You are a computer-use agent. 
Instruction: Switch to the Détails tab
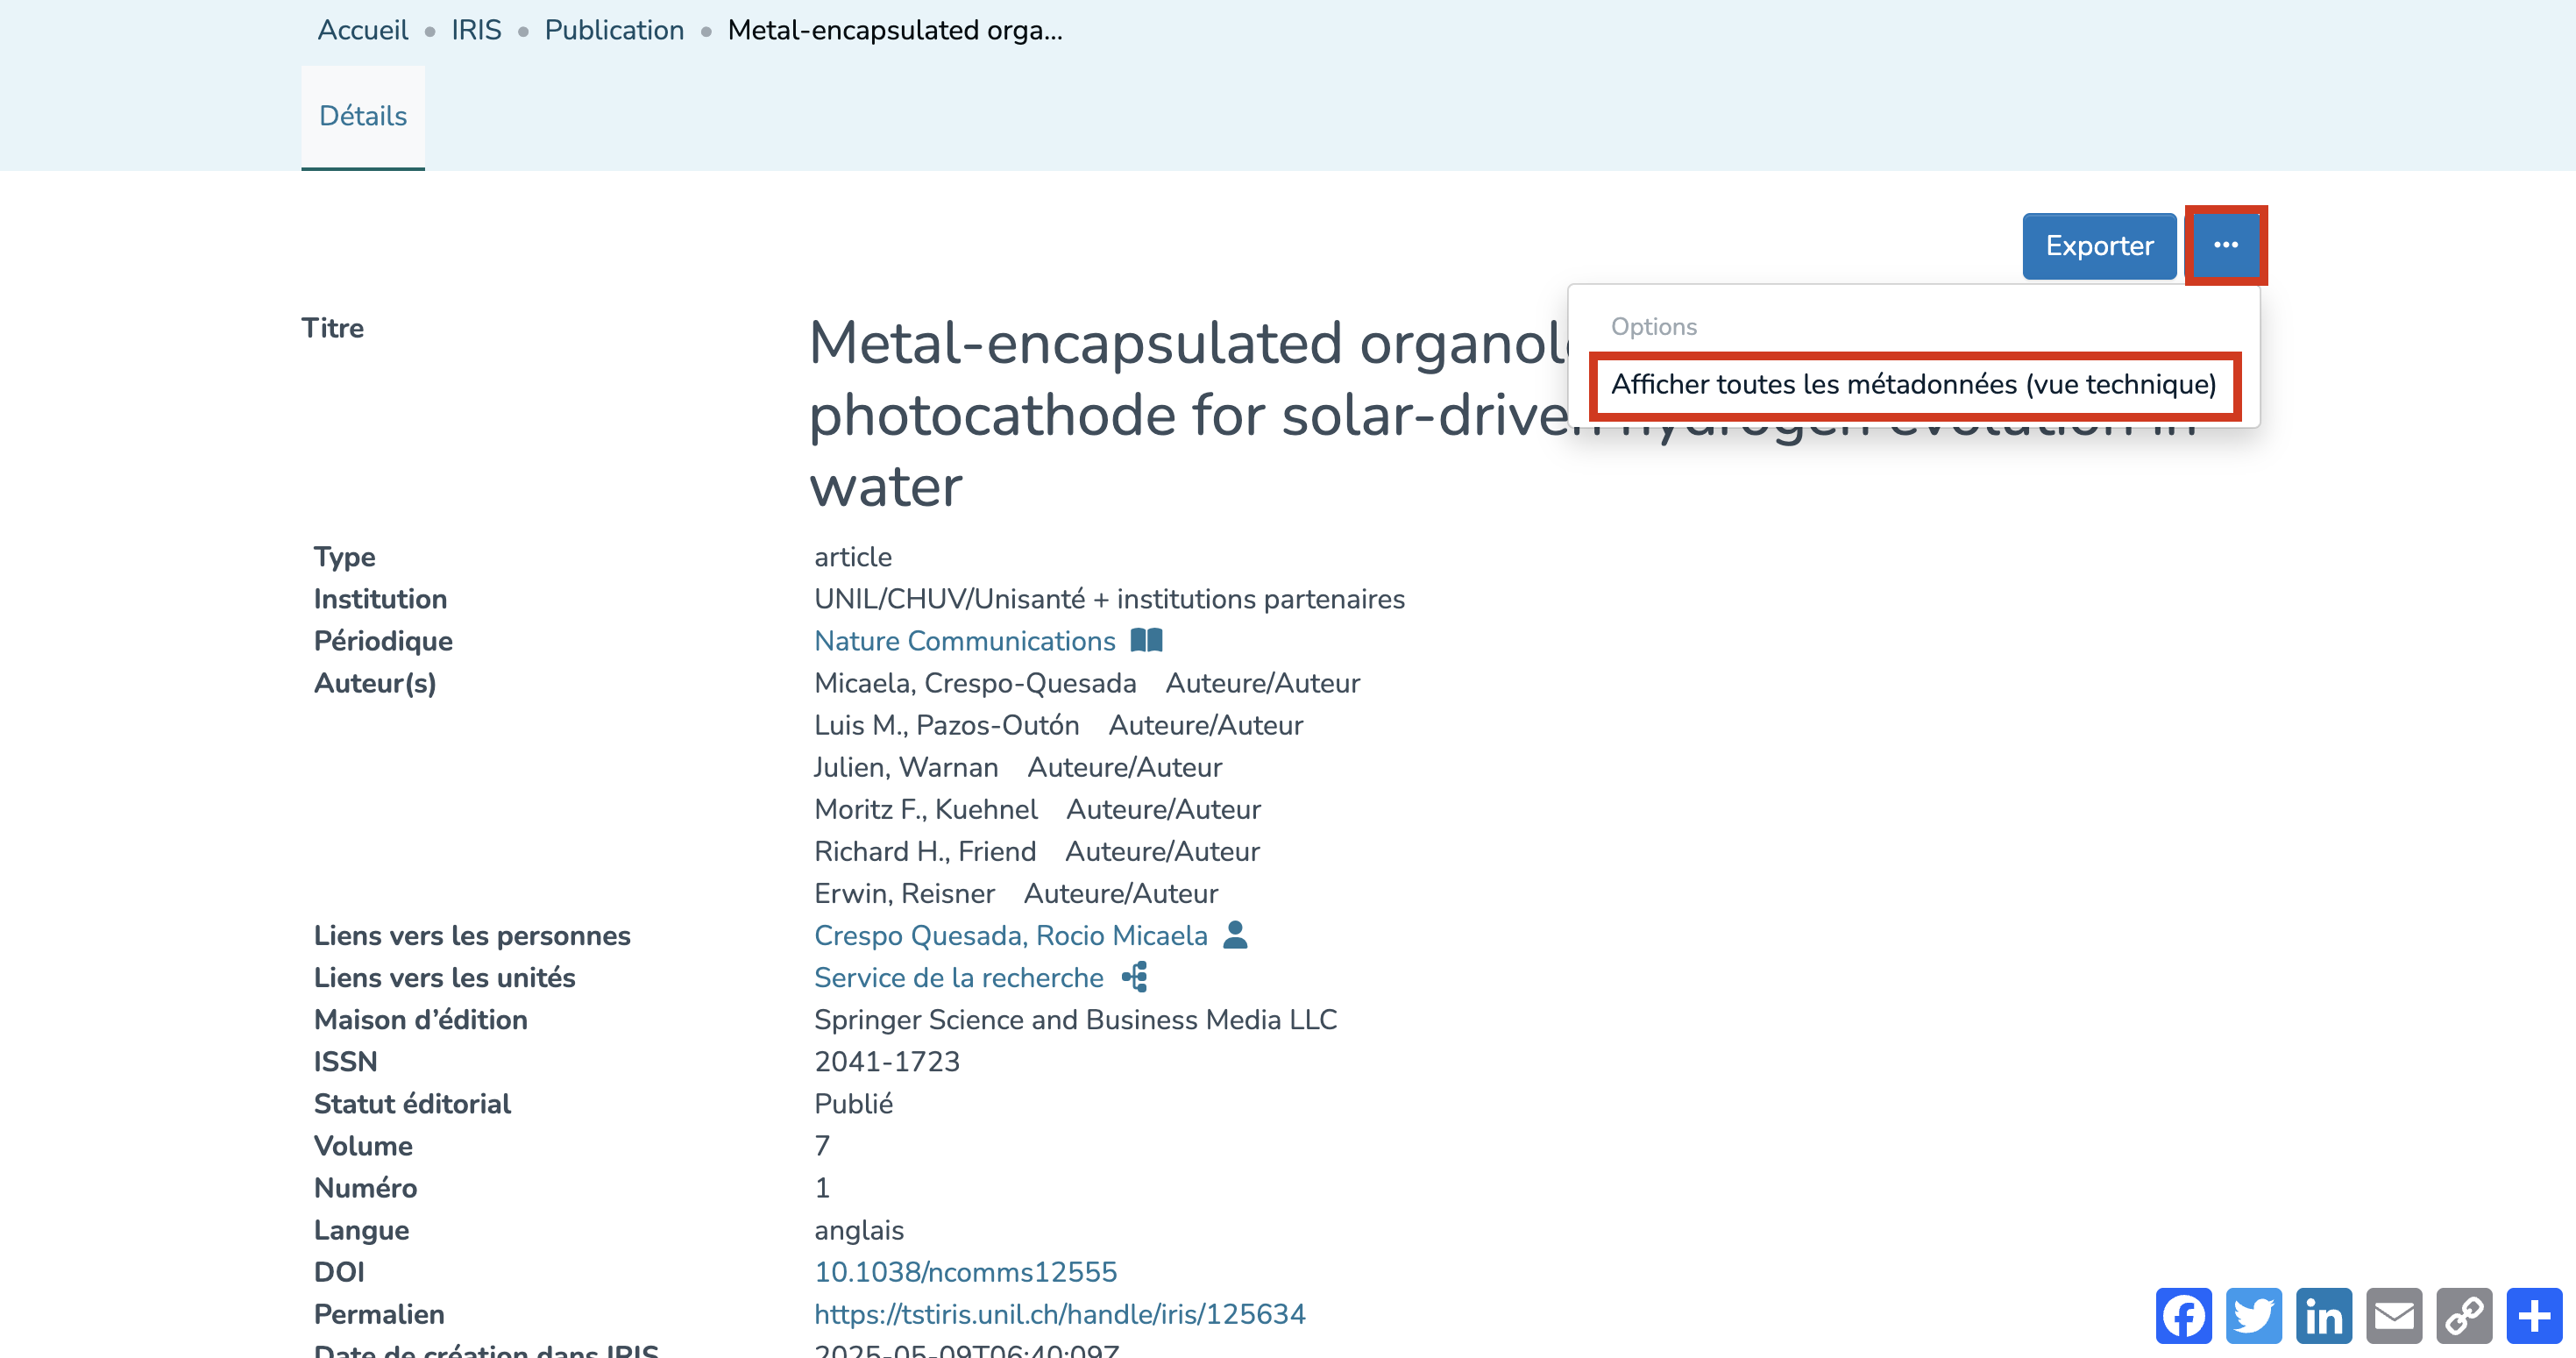click(363, 116)
